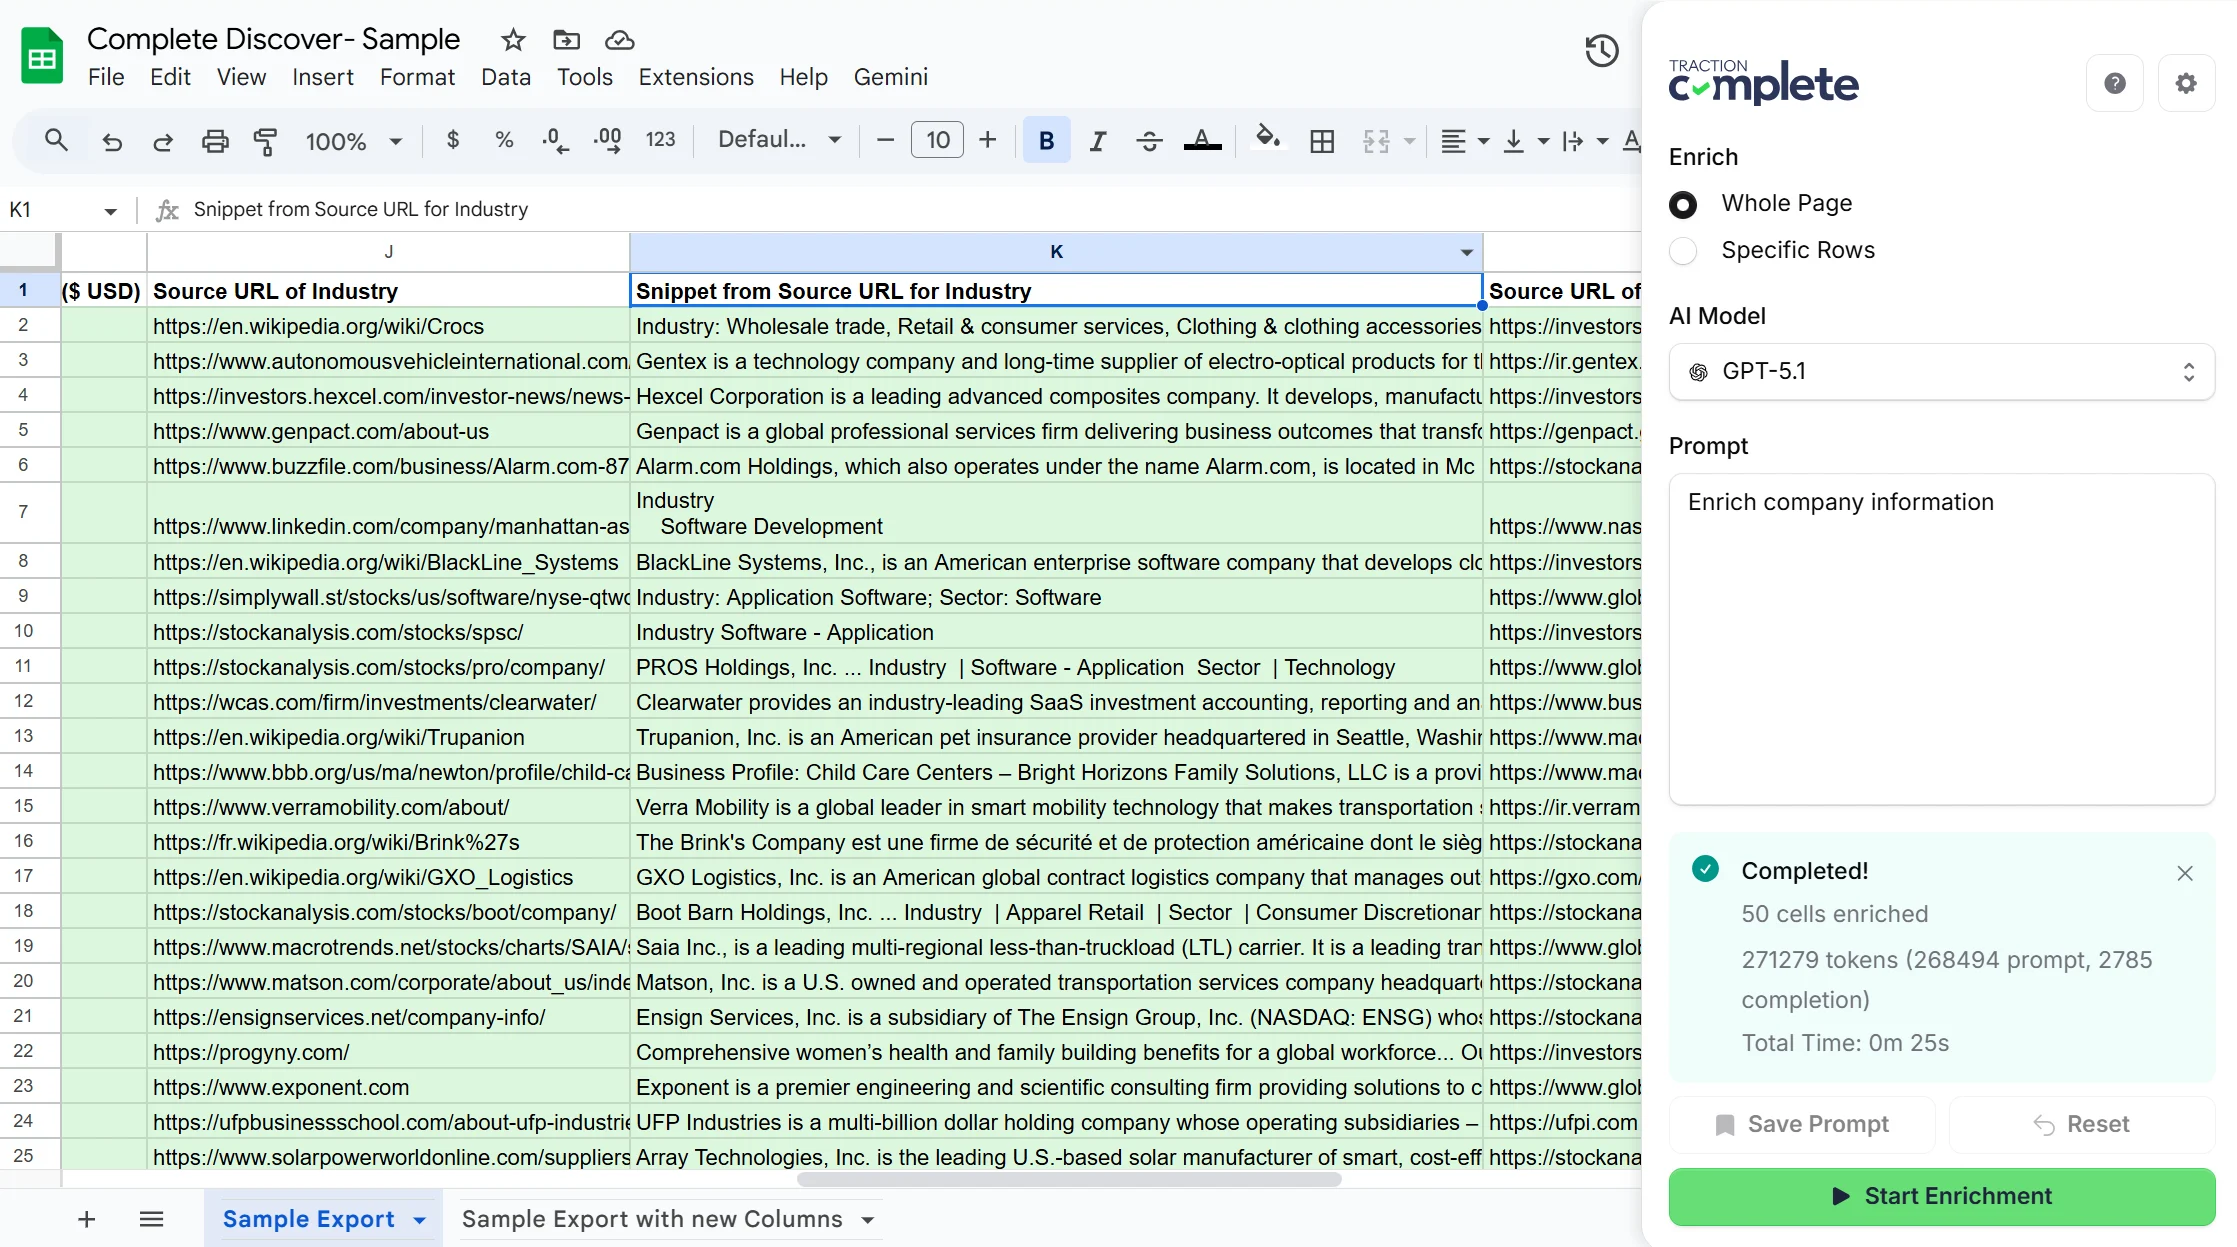Image resolution: width=2237 pixels, height=1247 pixels.
Task: Open sidebar settings gear icon
Action: pos(2185,83)
